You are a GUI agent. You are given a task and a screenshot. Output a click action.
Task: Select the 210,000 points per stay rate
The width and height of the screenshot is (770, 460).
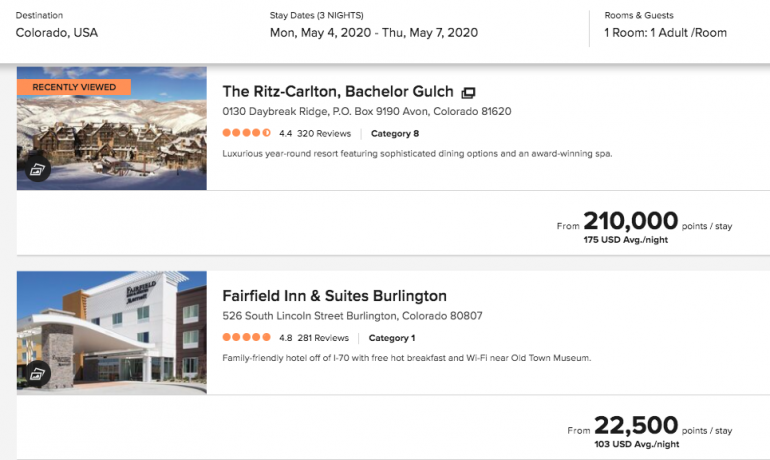(630, 222)
